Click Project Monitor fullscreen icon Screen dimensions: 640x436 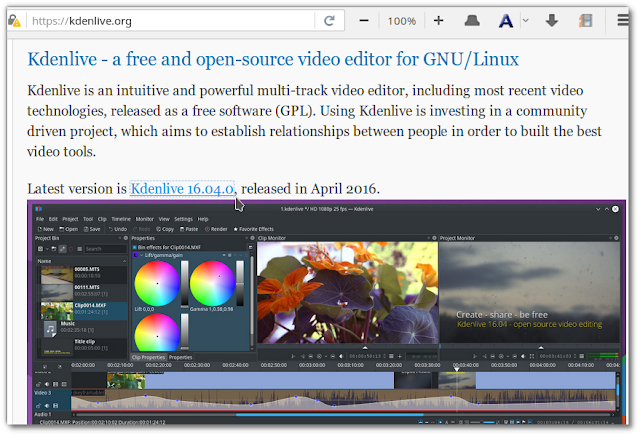pos(531,356)
